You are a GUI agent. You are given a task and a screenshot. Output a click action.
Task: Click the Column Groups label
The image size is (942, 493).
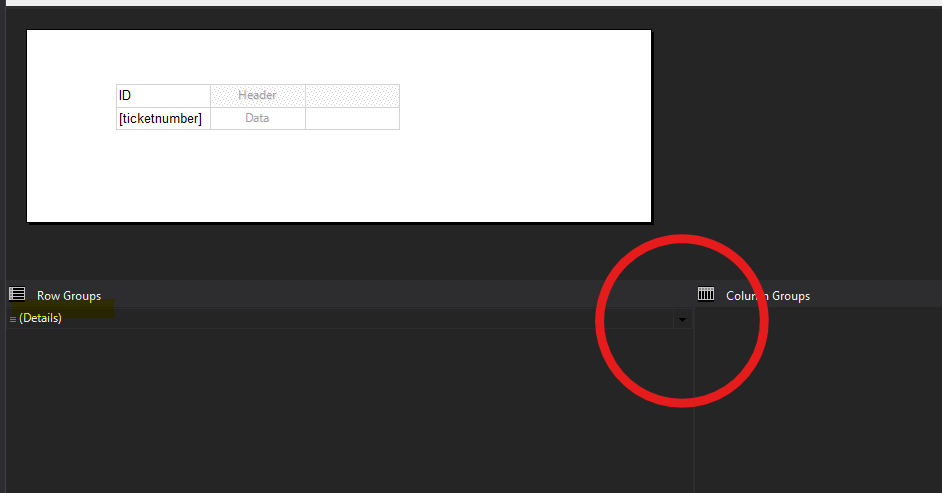point(768,296)
